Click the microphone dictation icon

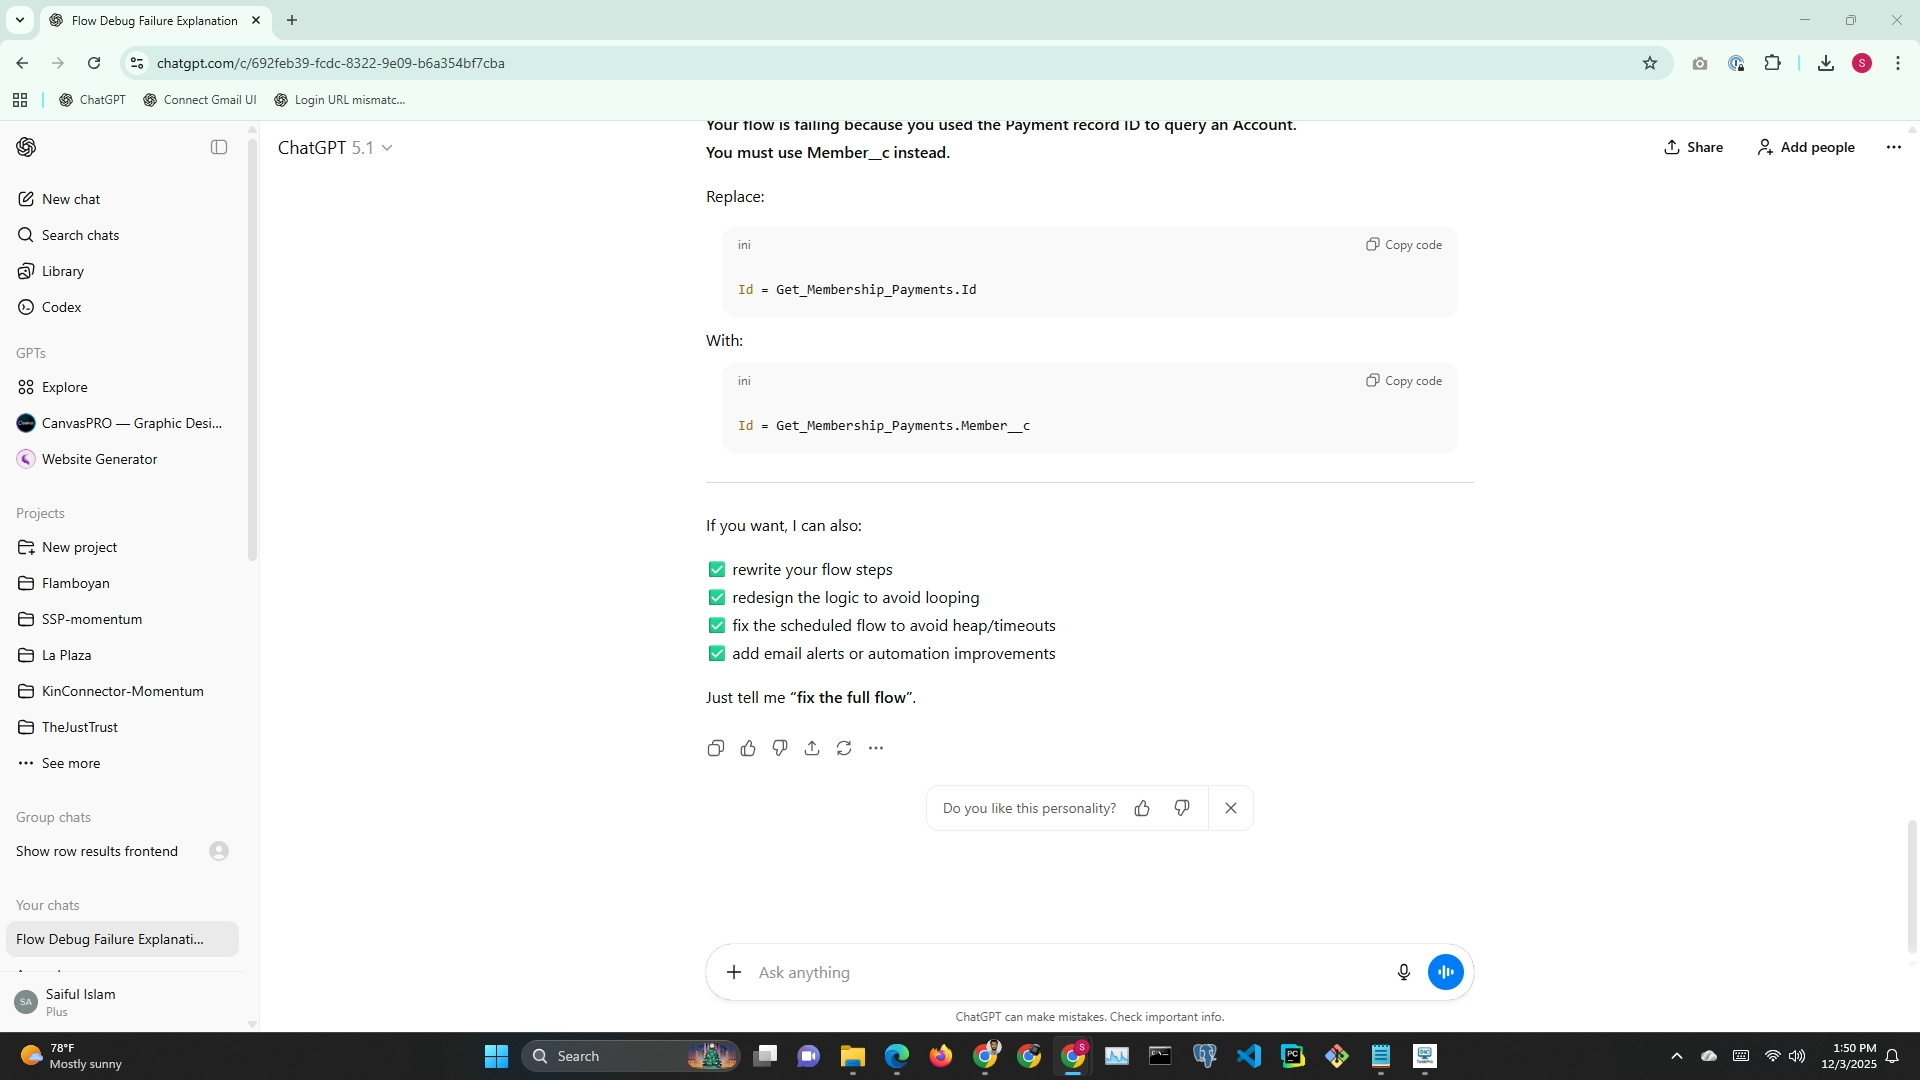pyautogui.click(x=1403, y=972)
